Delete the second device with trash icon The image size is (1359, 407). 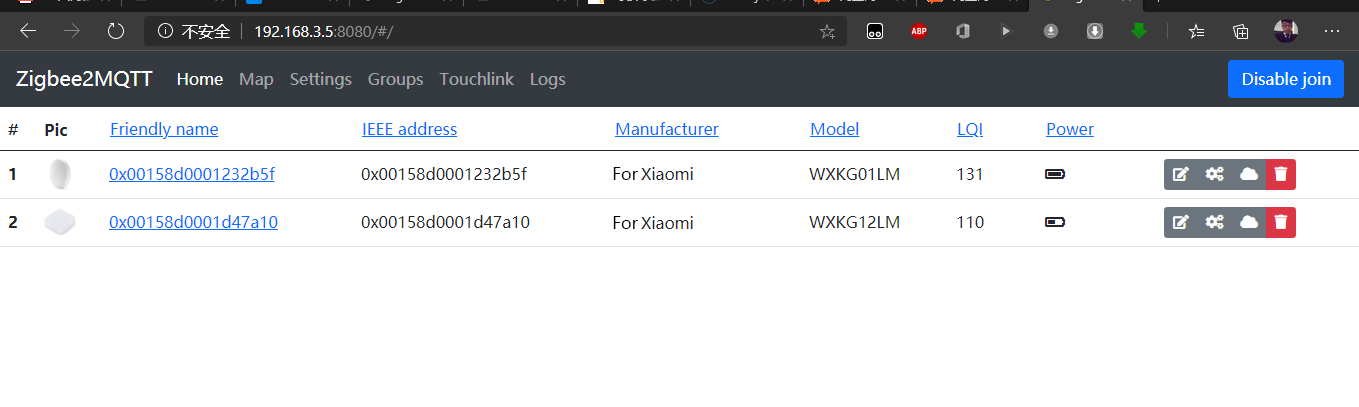click(1281, 223)
